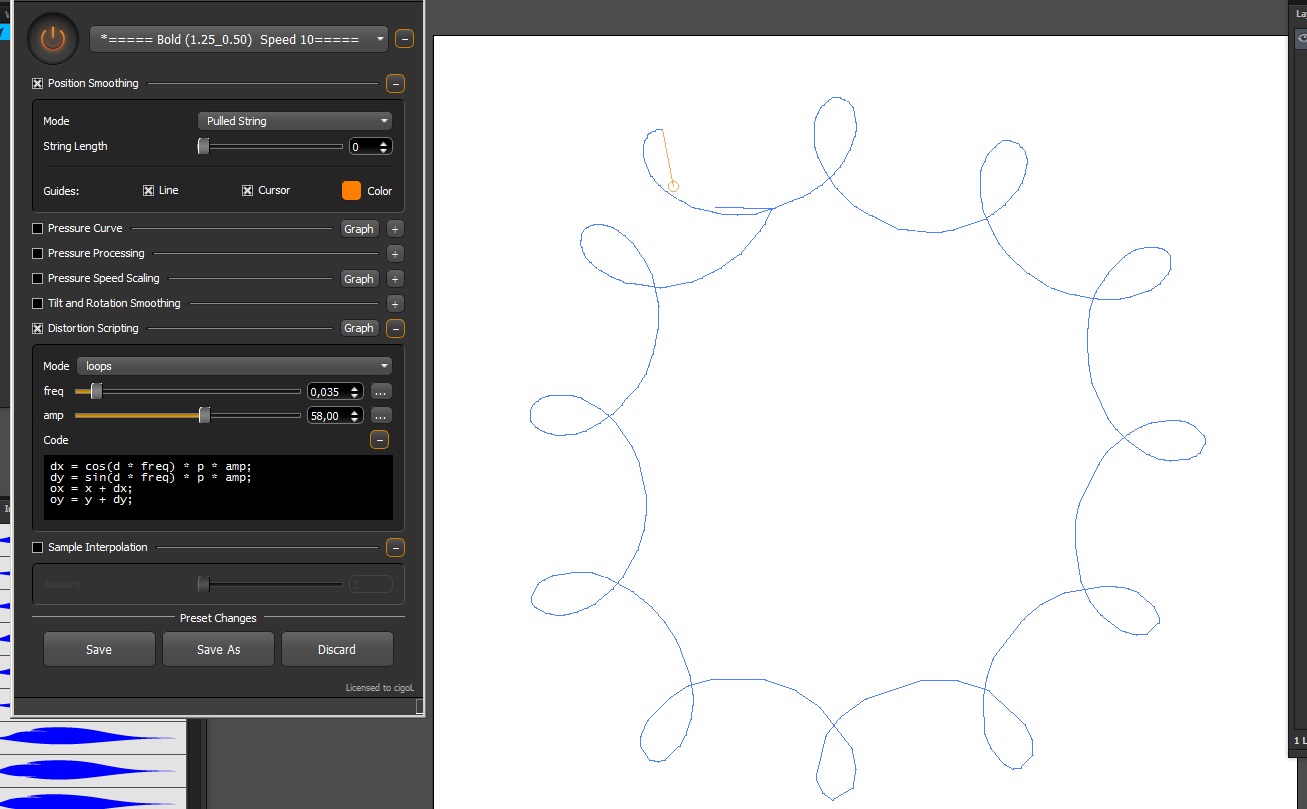Enable the Sample Interpolation checkbox
This screenshot has width=1307, height=809.
point(38,548)
